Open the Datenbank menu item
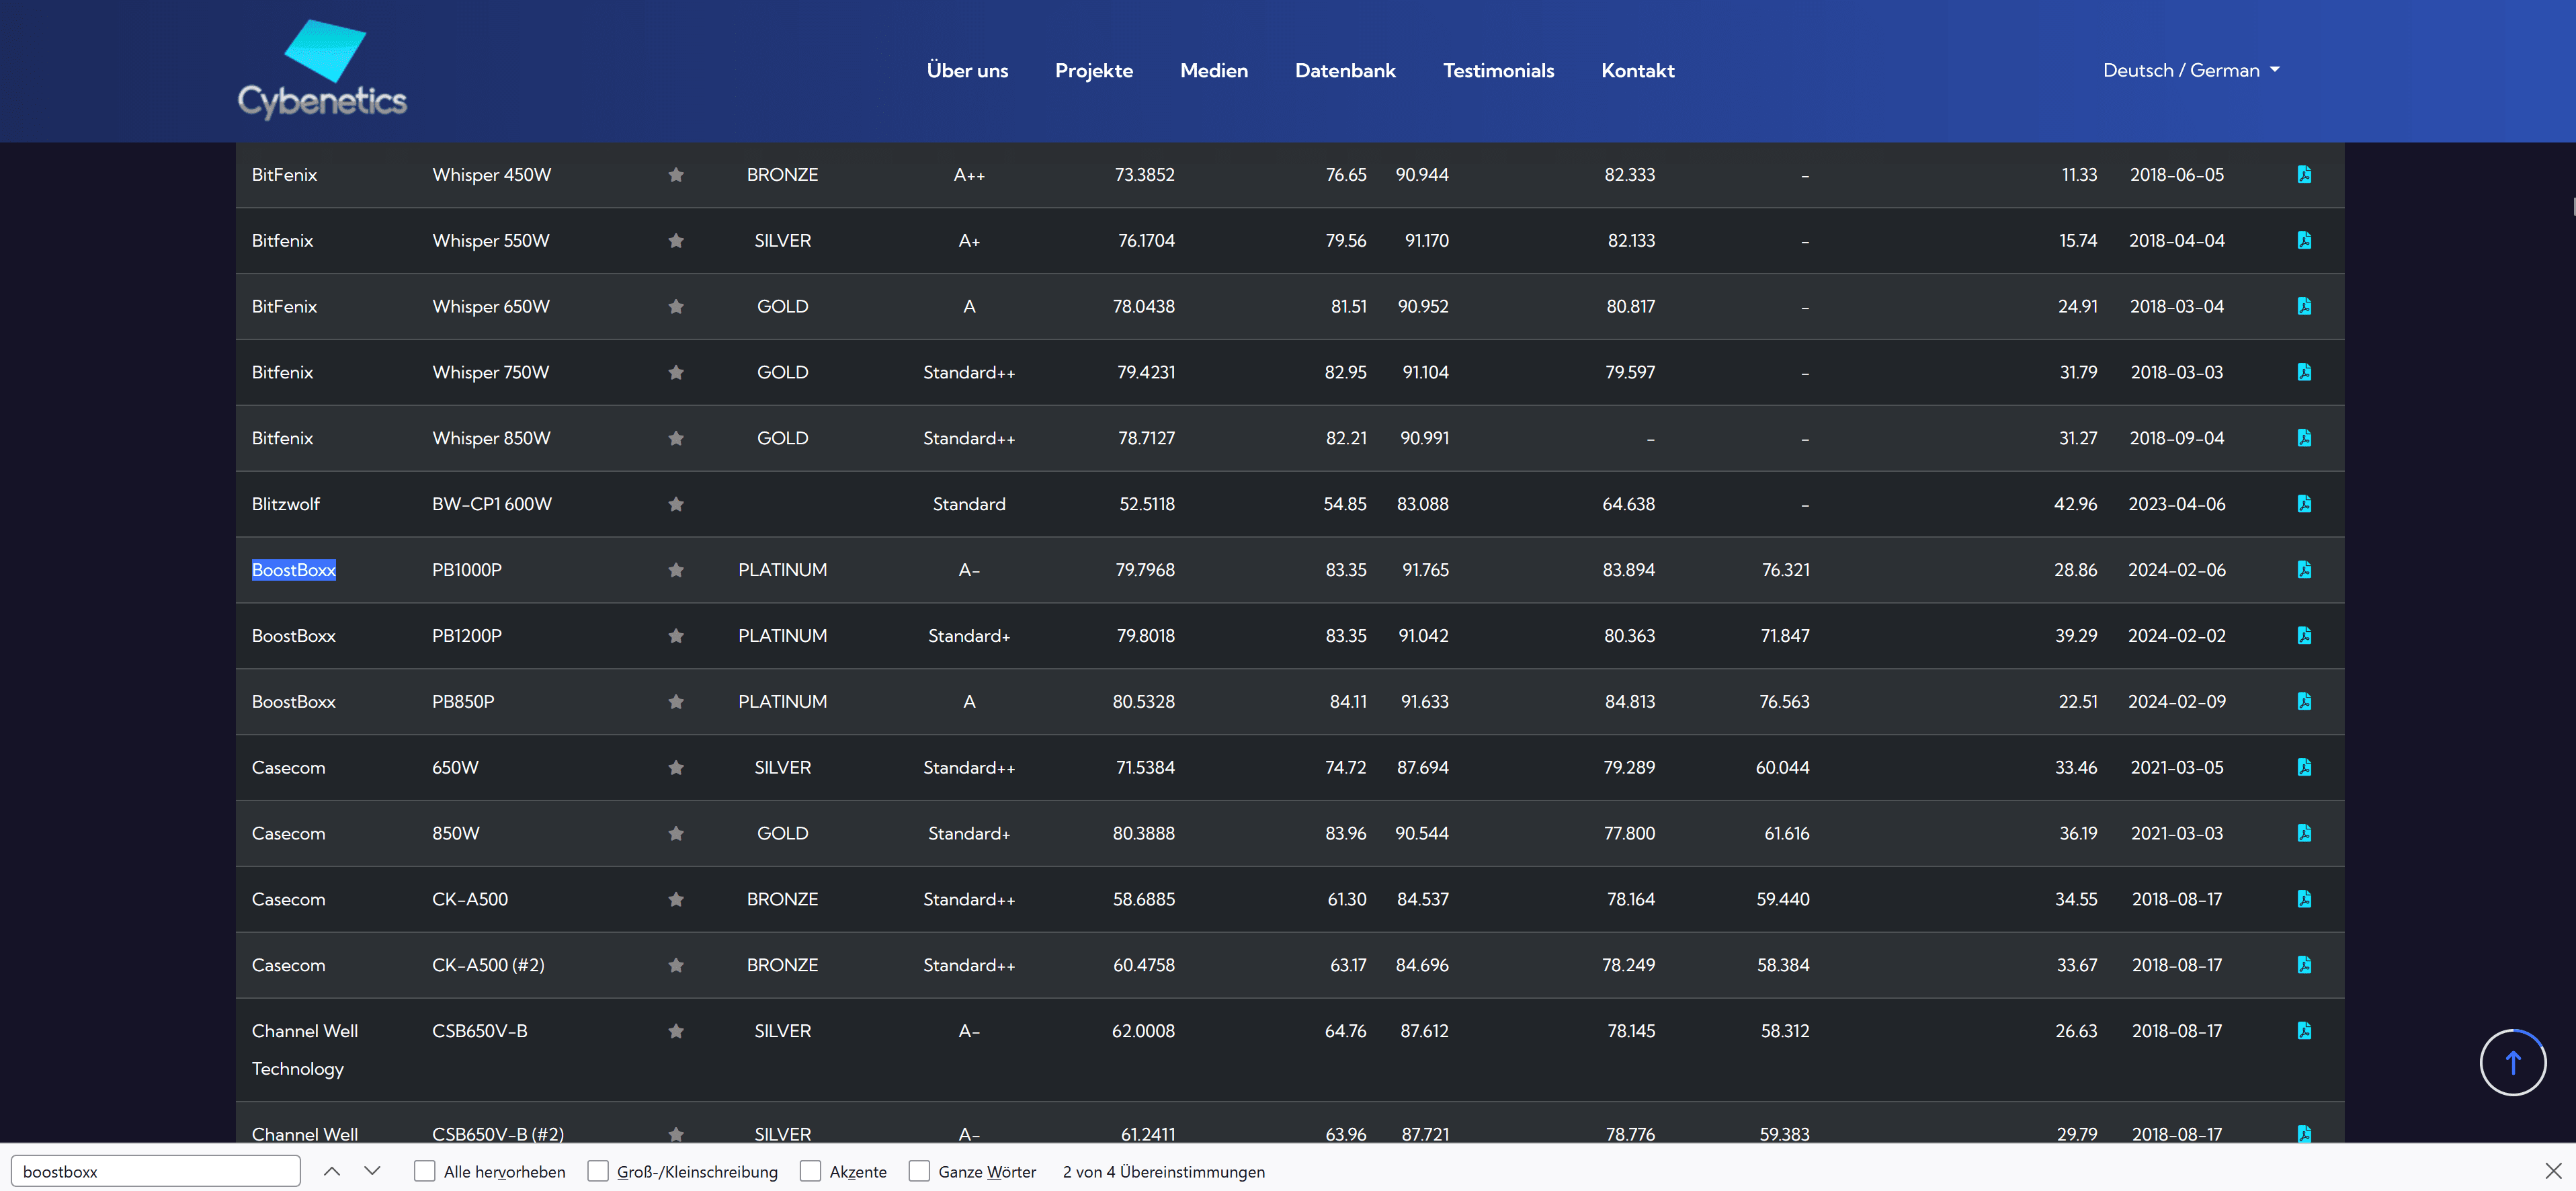 click(x=1344, y=70)
